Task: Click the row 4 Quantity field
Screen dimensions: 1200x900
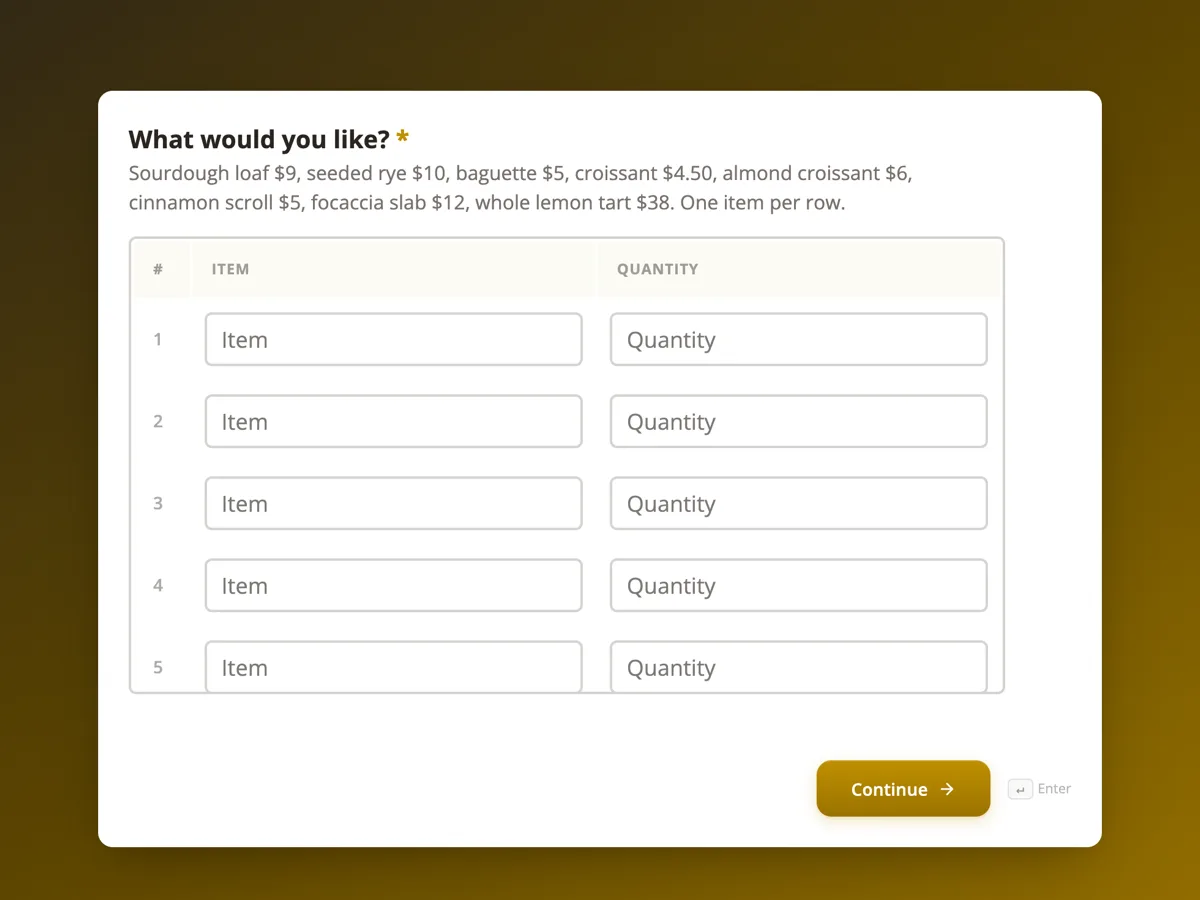Action: (x=799, y=585)
